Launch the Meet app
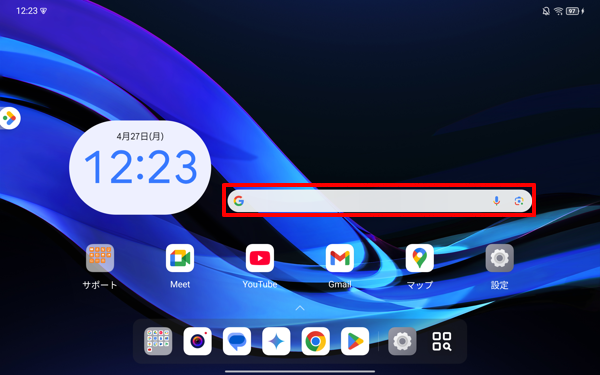 [x=180, y=258]
